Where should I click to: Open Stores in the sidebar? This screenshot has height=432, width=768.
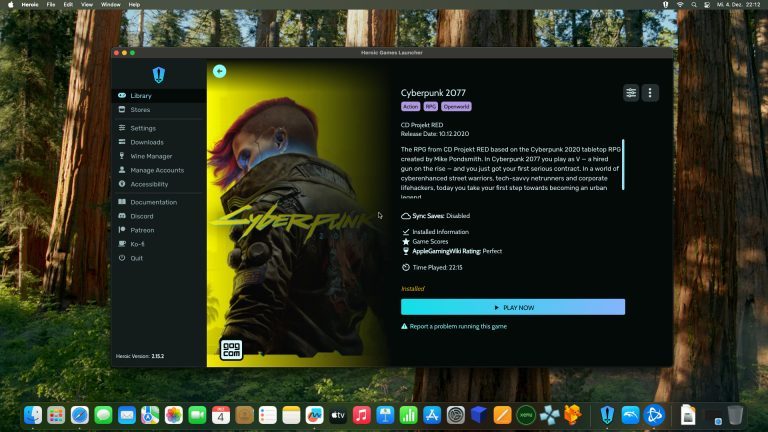click(x=159, y=110)
